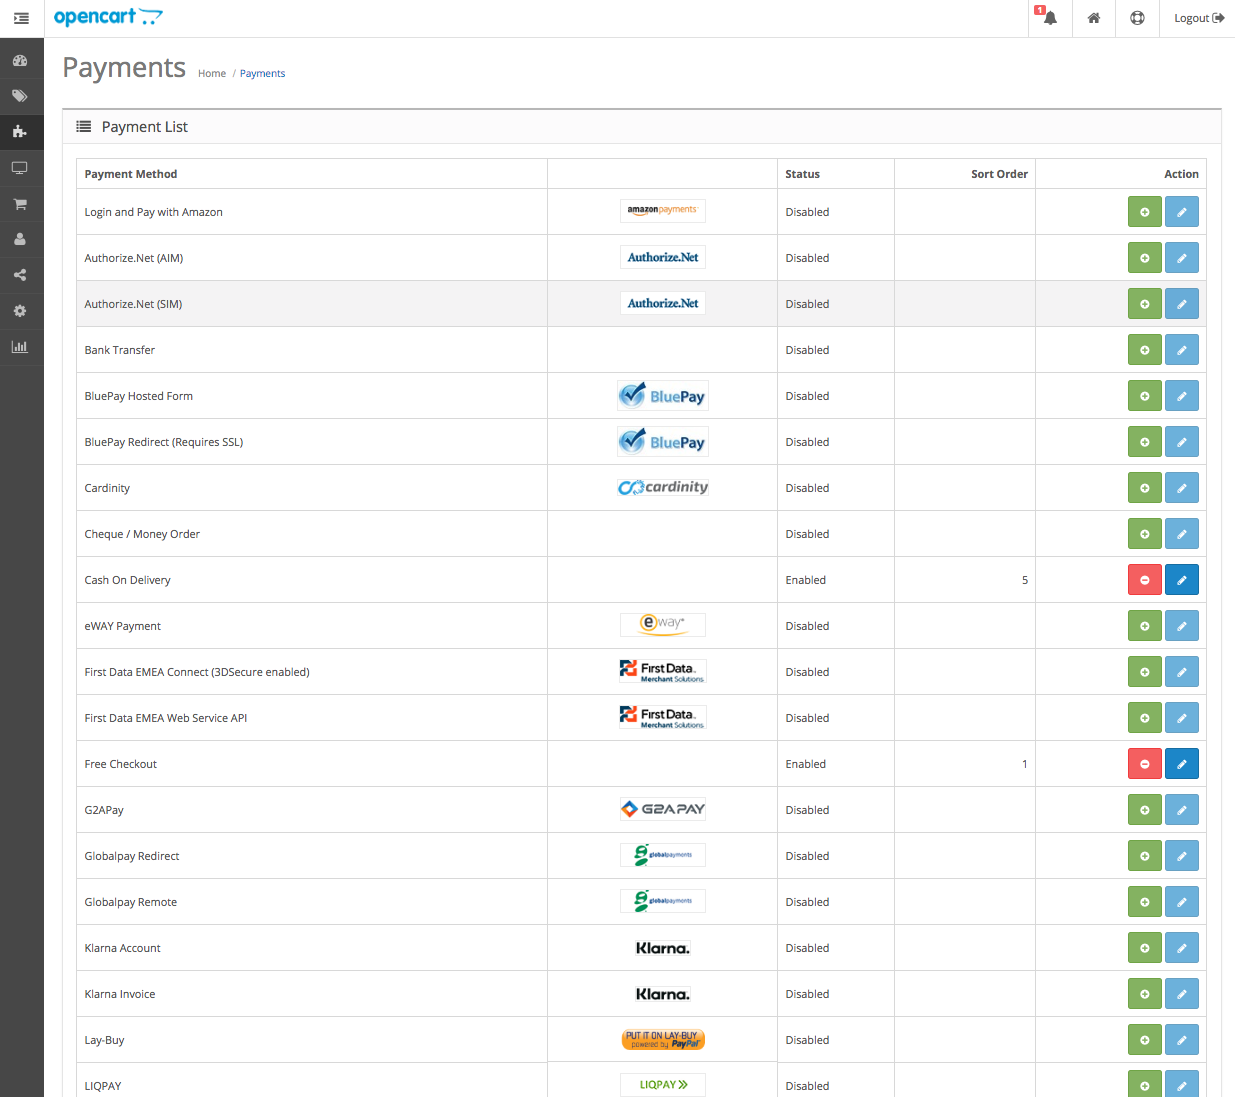Click the opencart logo

(x=107, y=17)
